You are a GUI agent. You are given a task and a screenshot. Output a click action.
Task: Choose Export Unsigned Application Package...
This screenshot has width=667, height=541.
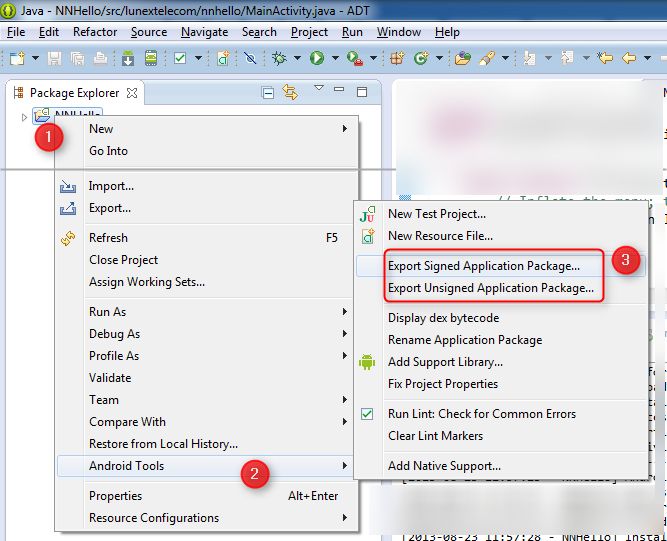[501, 288]
